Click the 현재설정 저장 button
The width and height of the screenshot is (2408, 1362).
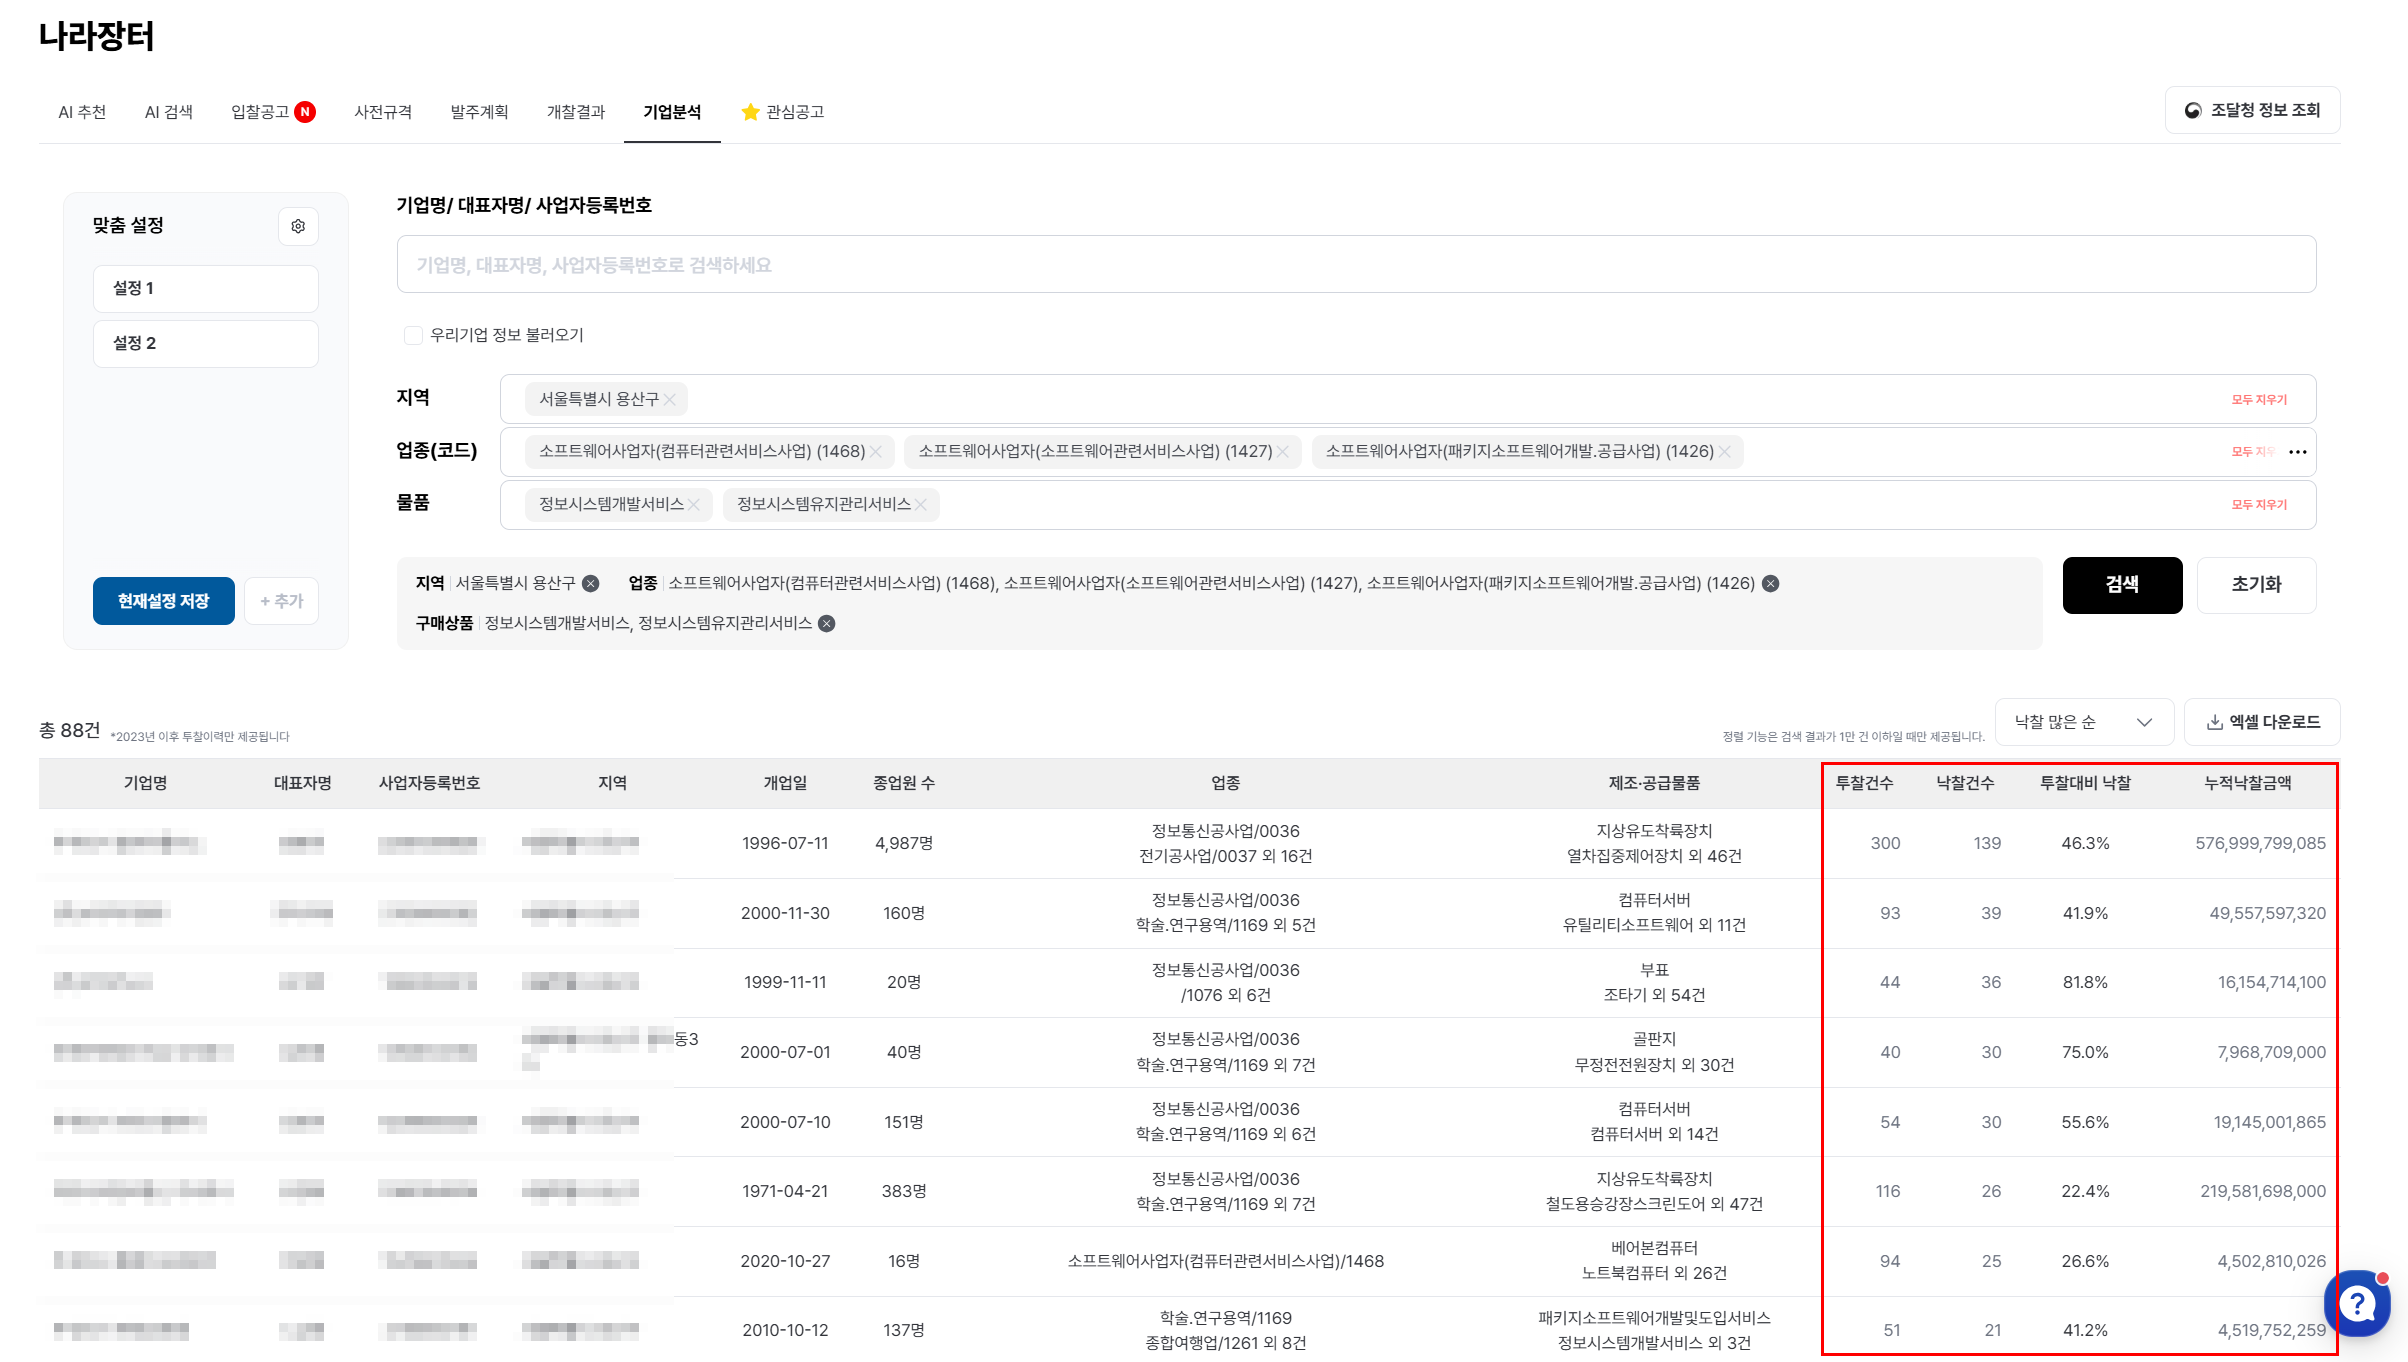[163, 601]
